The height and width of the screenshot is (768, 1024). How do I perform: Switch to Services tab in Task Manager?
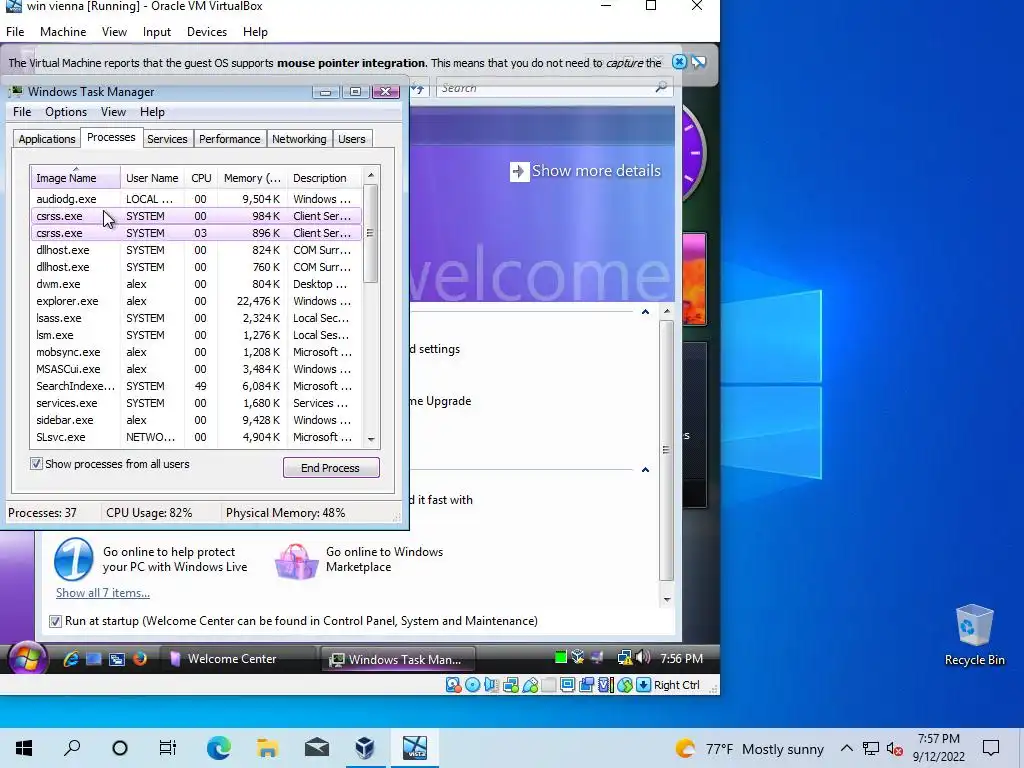pos(167,138)
